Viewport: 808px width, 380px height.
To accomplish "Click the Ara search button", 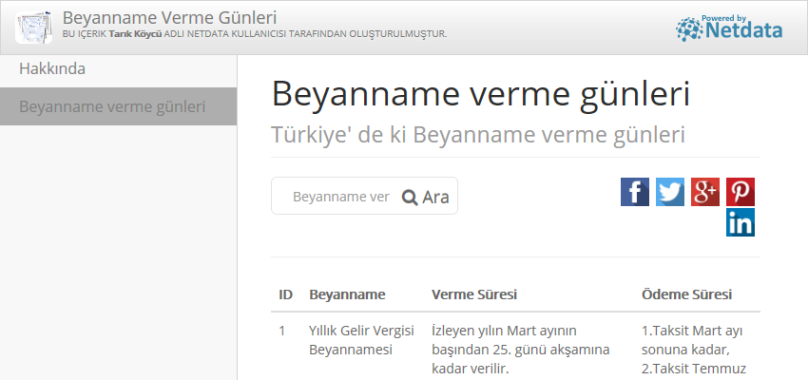I will point(426,197).
